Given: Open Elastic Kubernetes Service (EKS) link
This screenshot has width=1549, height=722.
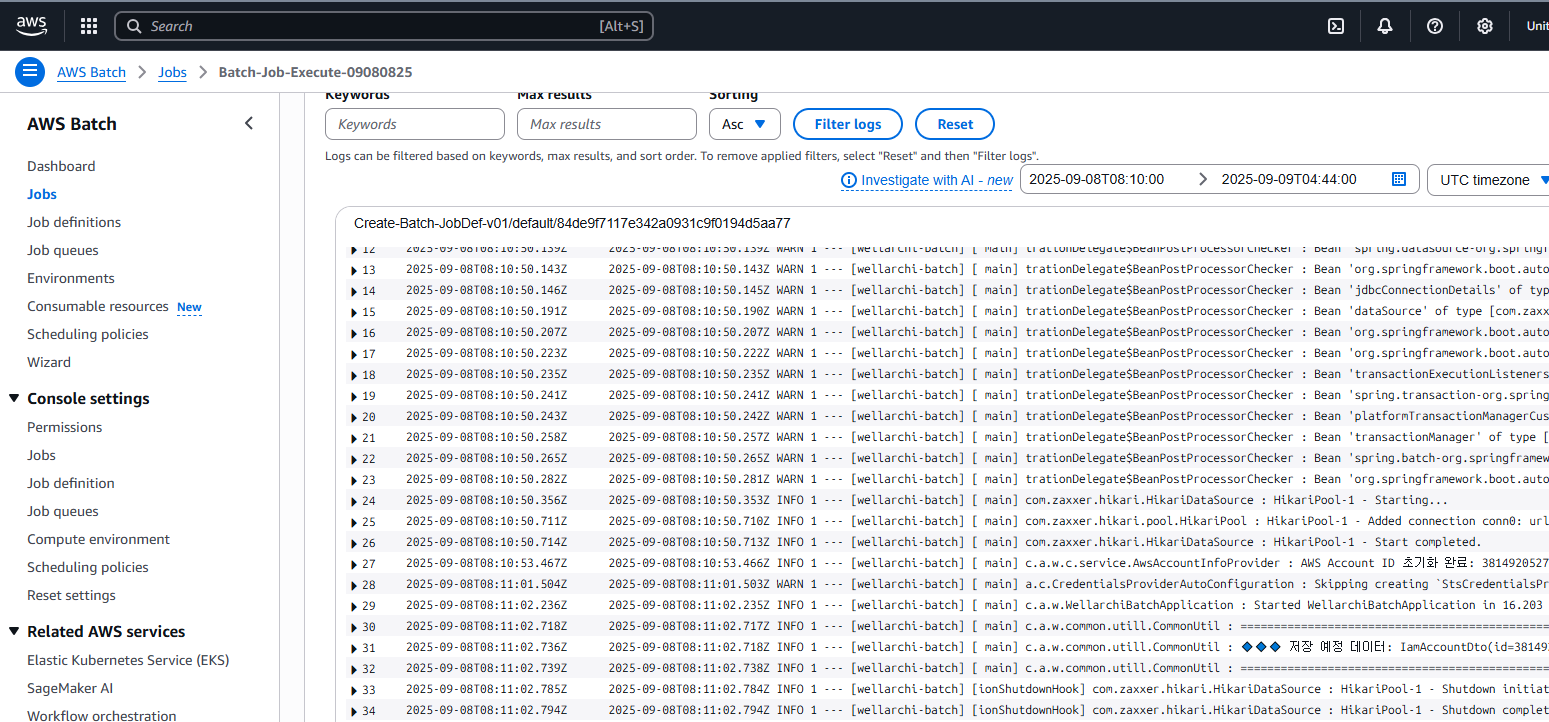Looking at the screenshot, I should (x=128, y=660).
